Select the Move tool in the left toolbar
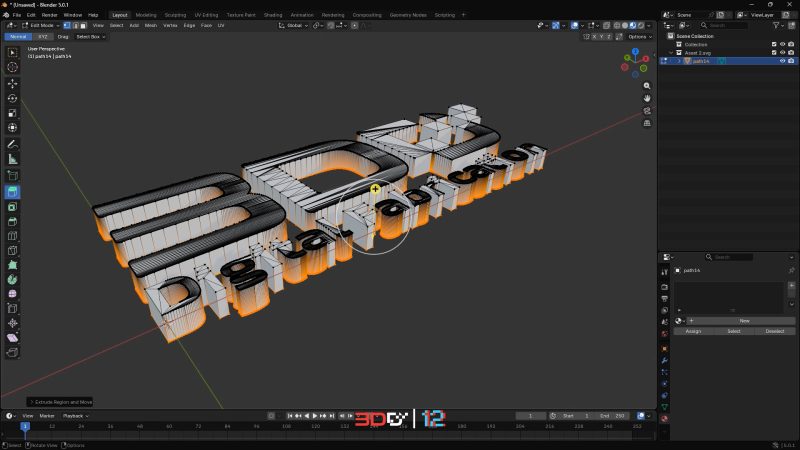The height and width of the screenshot is (450, 800). pos(13,83)
